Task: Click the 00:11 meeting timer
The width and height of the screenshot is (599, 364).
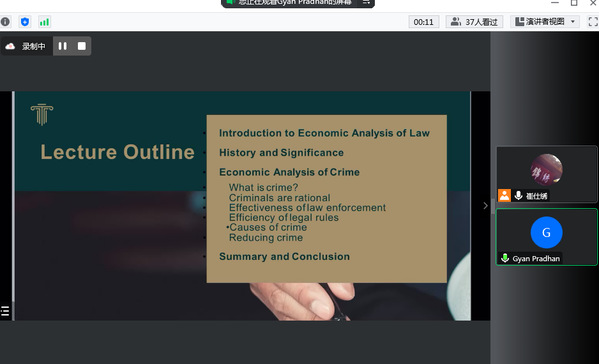Action: pyautogui.click(x=424, y=22)
